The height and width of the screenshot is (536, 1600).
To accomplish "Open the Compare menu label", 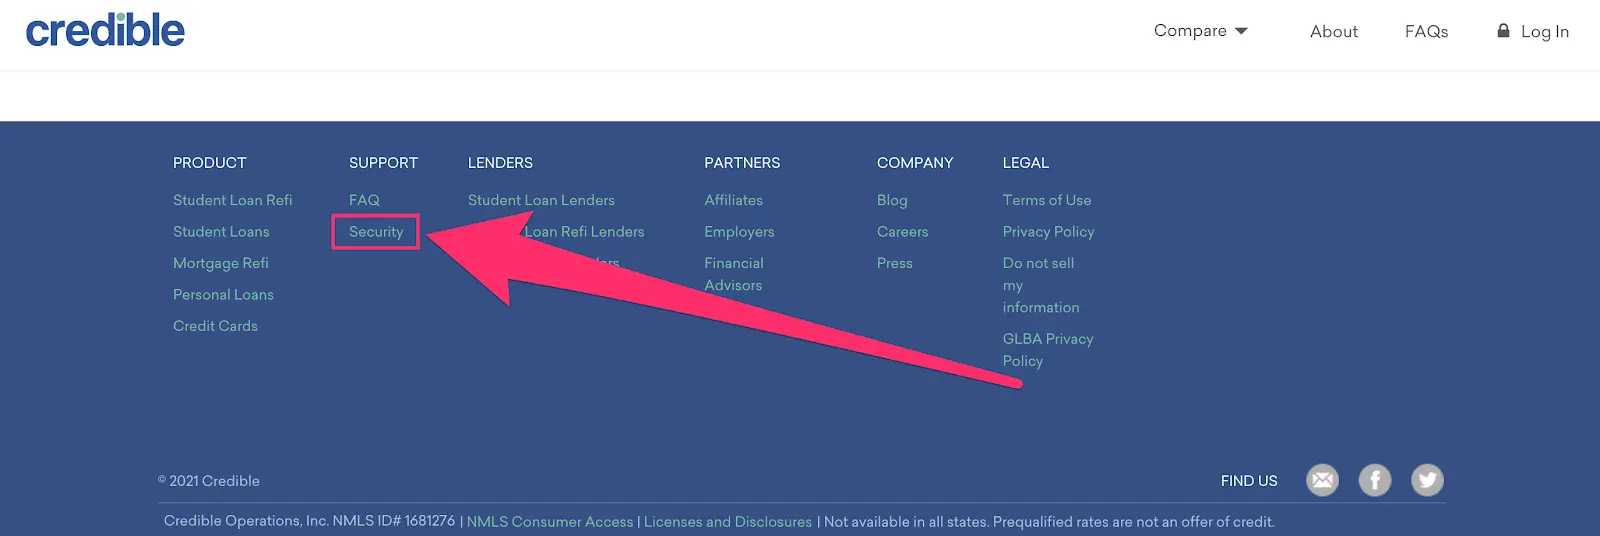I will point(1190,31).
